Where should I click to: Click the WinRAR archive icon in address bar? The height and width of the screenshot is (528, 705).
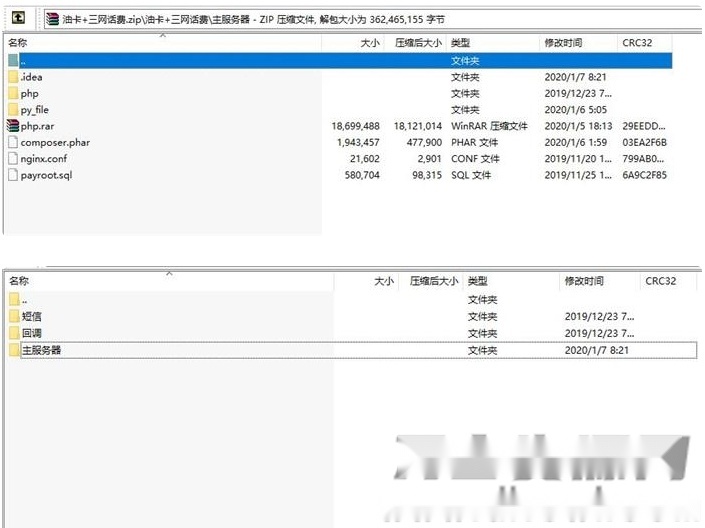[x=53, y=19]
